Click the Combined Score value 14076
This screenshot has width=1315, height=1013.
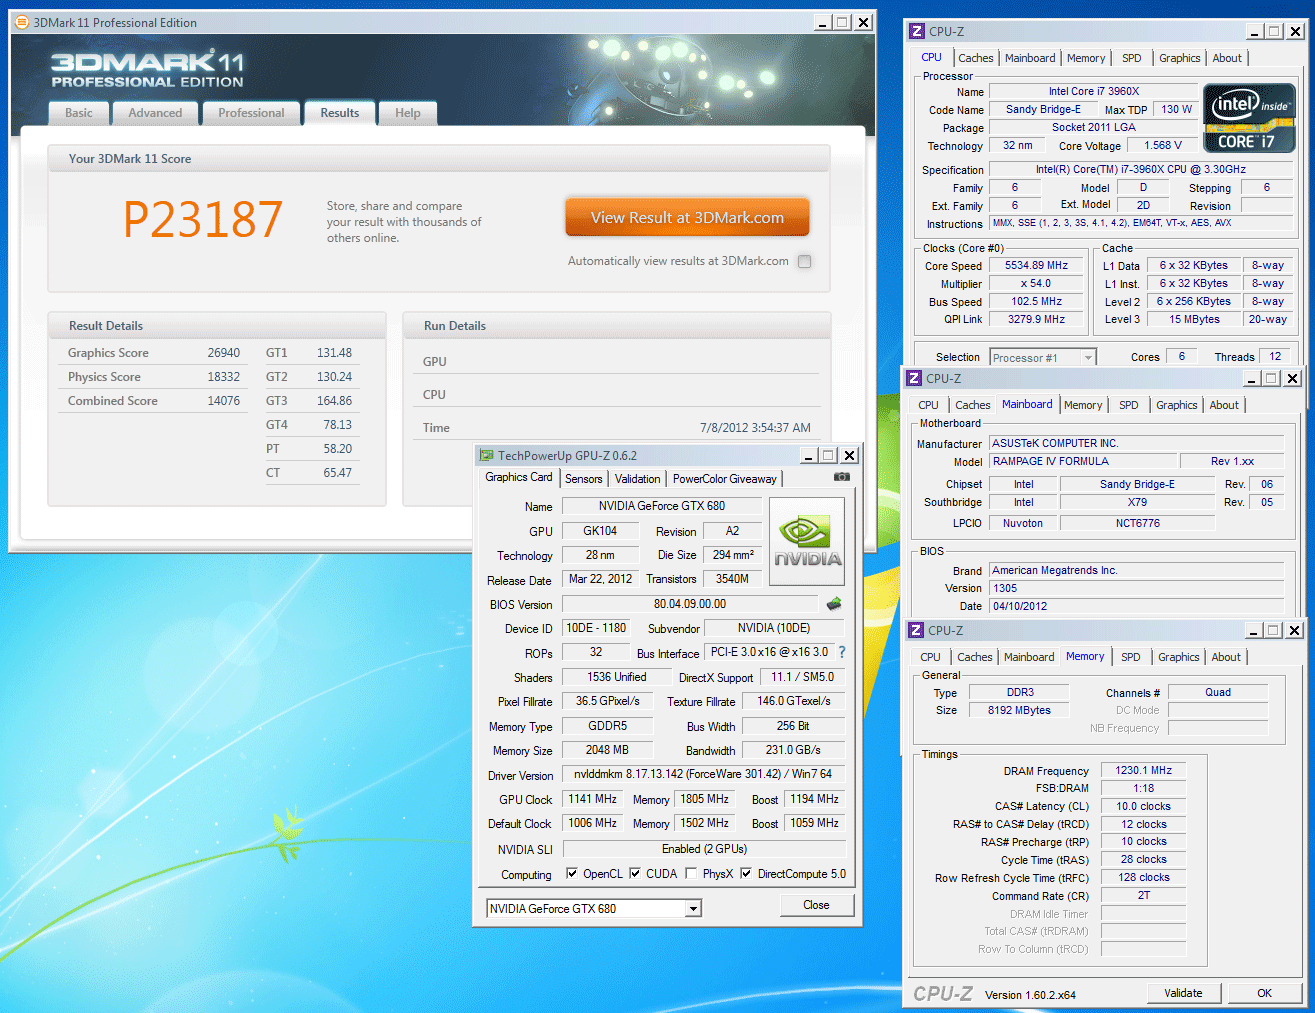coord(224,401)
